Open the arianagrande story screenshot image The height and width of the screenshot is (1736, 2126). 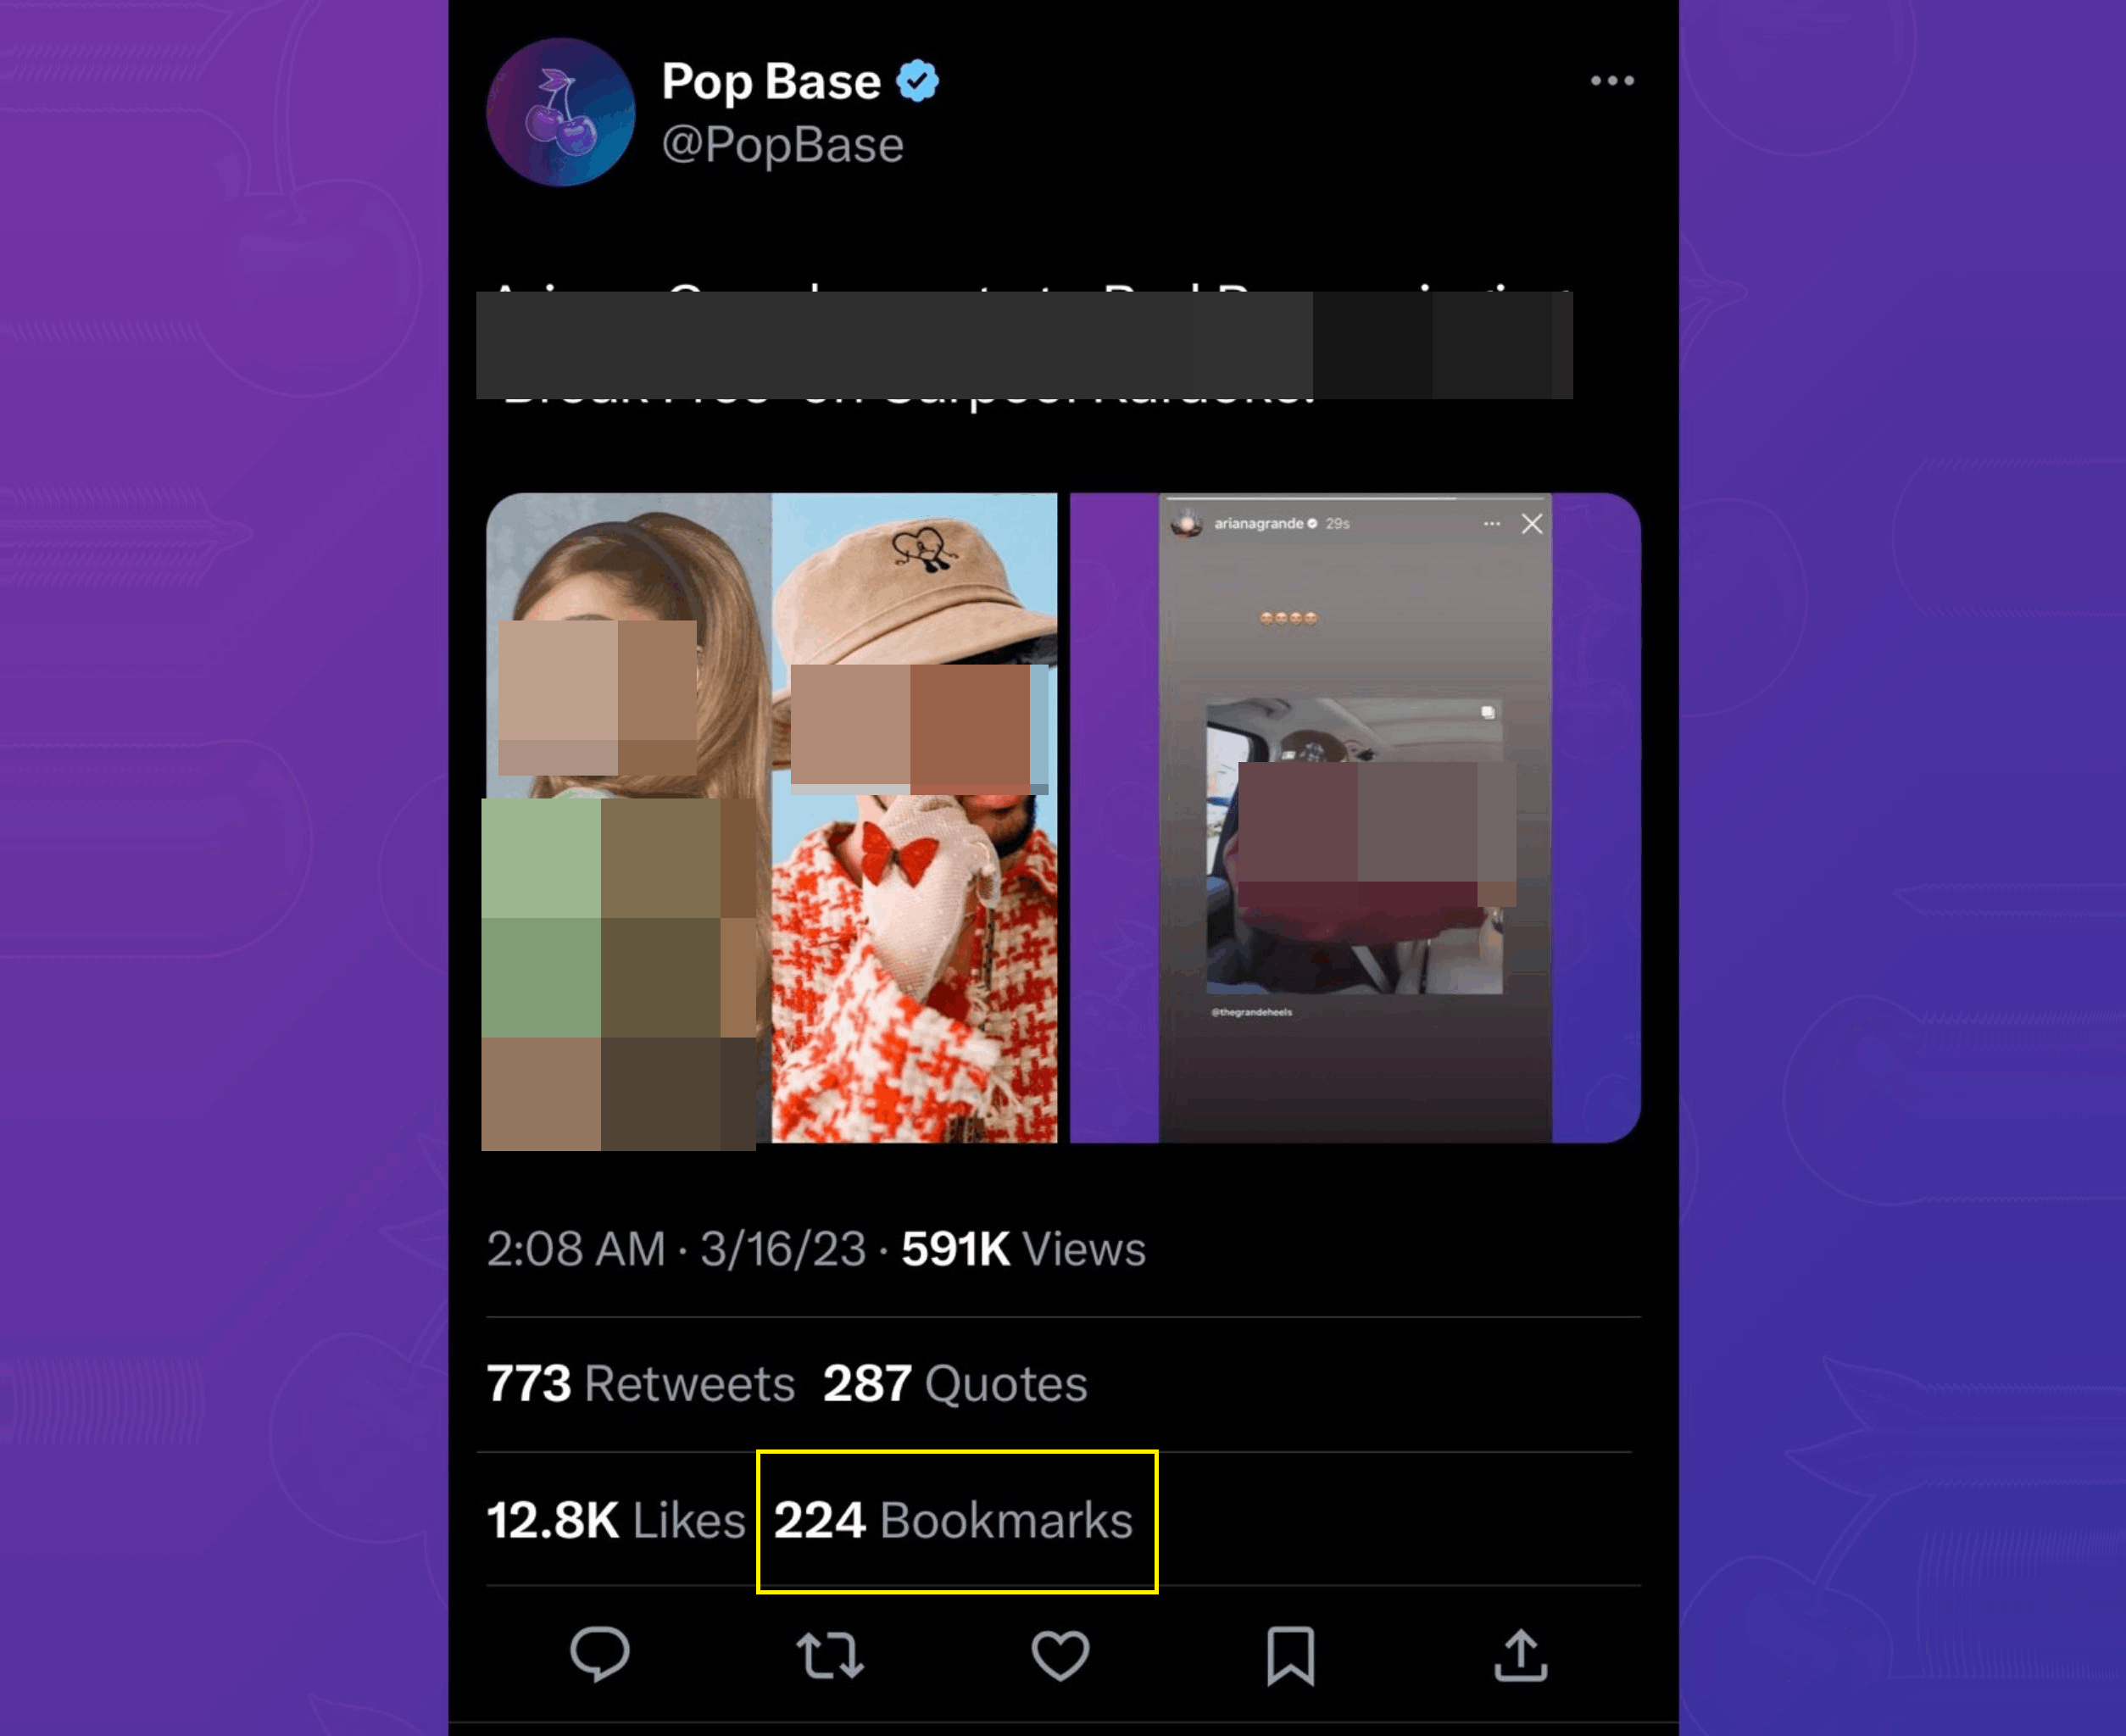1355,818
